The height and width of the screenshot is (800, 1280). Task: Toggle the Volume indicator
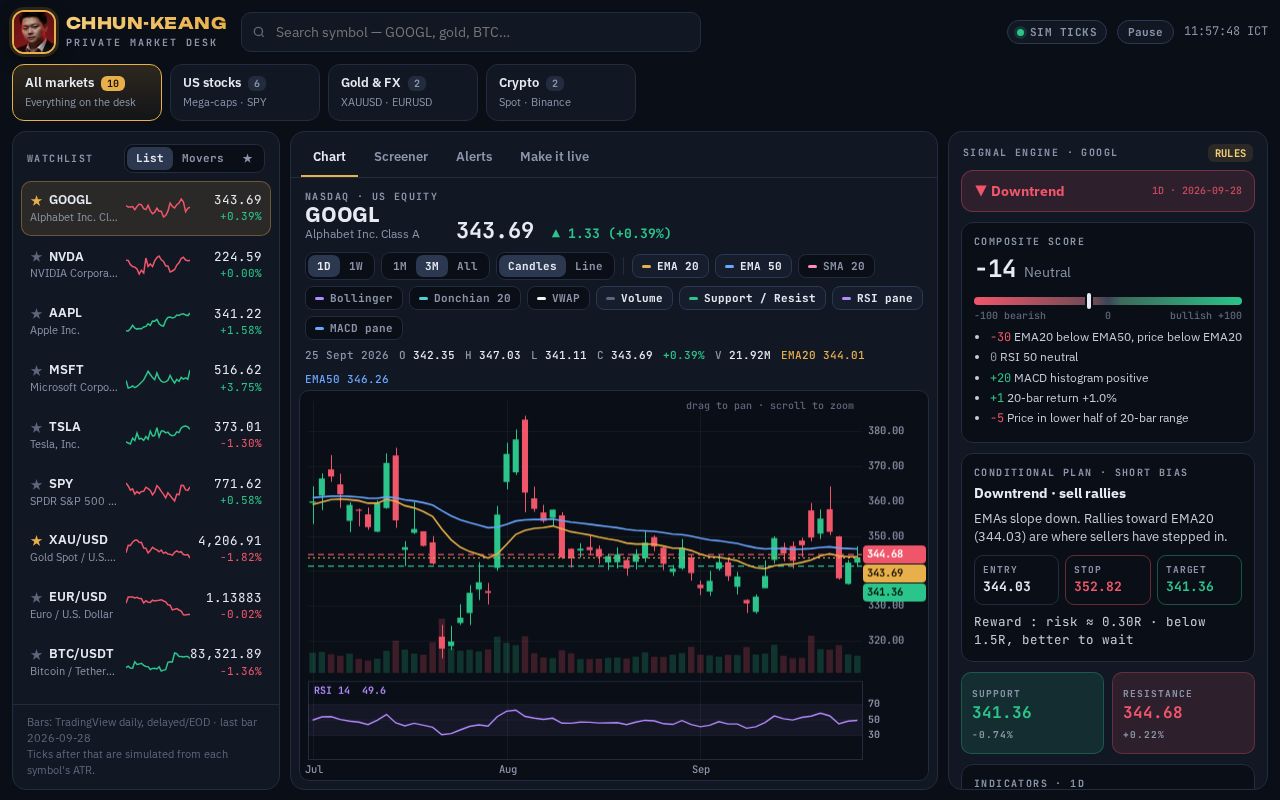click(x=634, y=298)
